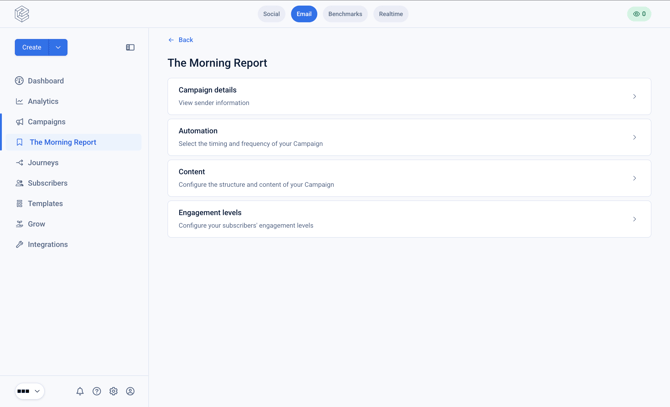This screenshot has width=670, height=407.
Task: Switch to the Benchmarks tab
Action: [x=345, y=14]
